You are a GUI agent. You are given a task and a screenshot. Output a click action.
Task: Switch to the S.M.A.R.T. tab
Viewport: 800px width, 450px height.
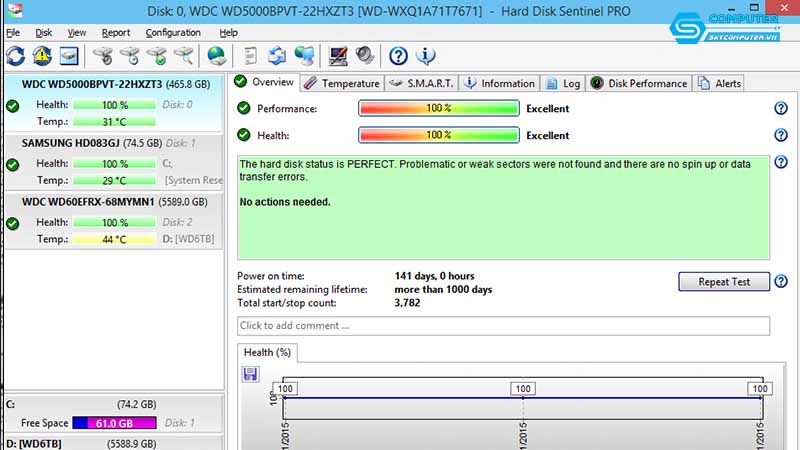420,84
